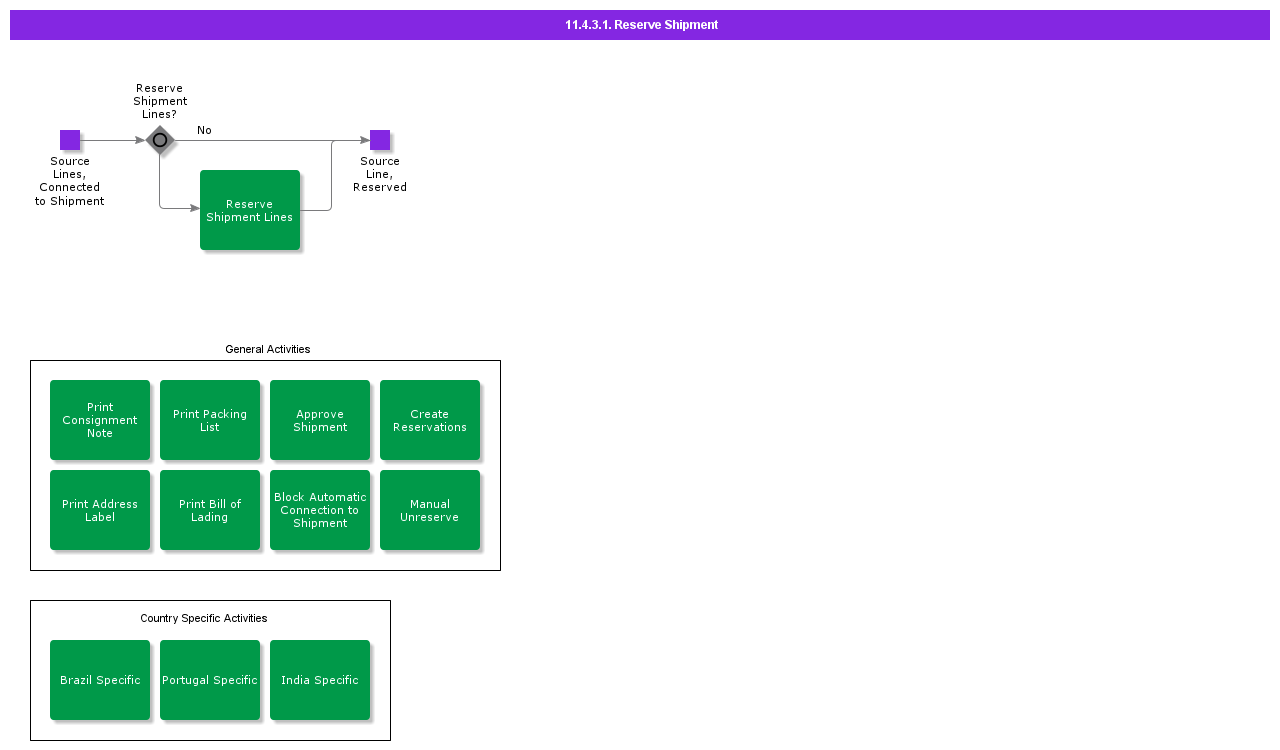Click the Reserve Shipment Lines? gateway diamond
Screen dimensions: 1280x750
coord(160,140)
